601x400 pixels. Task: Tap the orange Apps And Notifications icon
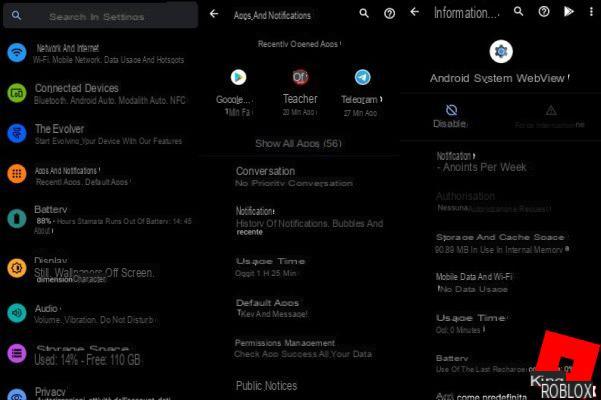17,174
